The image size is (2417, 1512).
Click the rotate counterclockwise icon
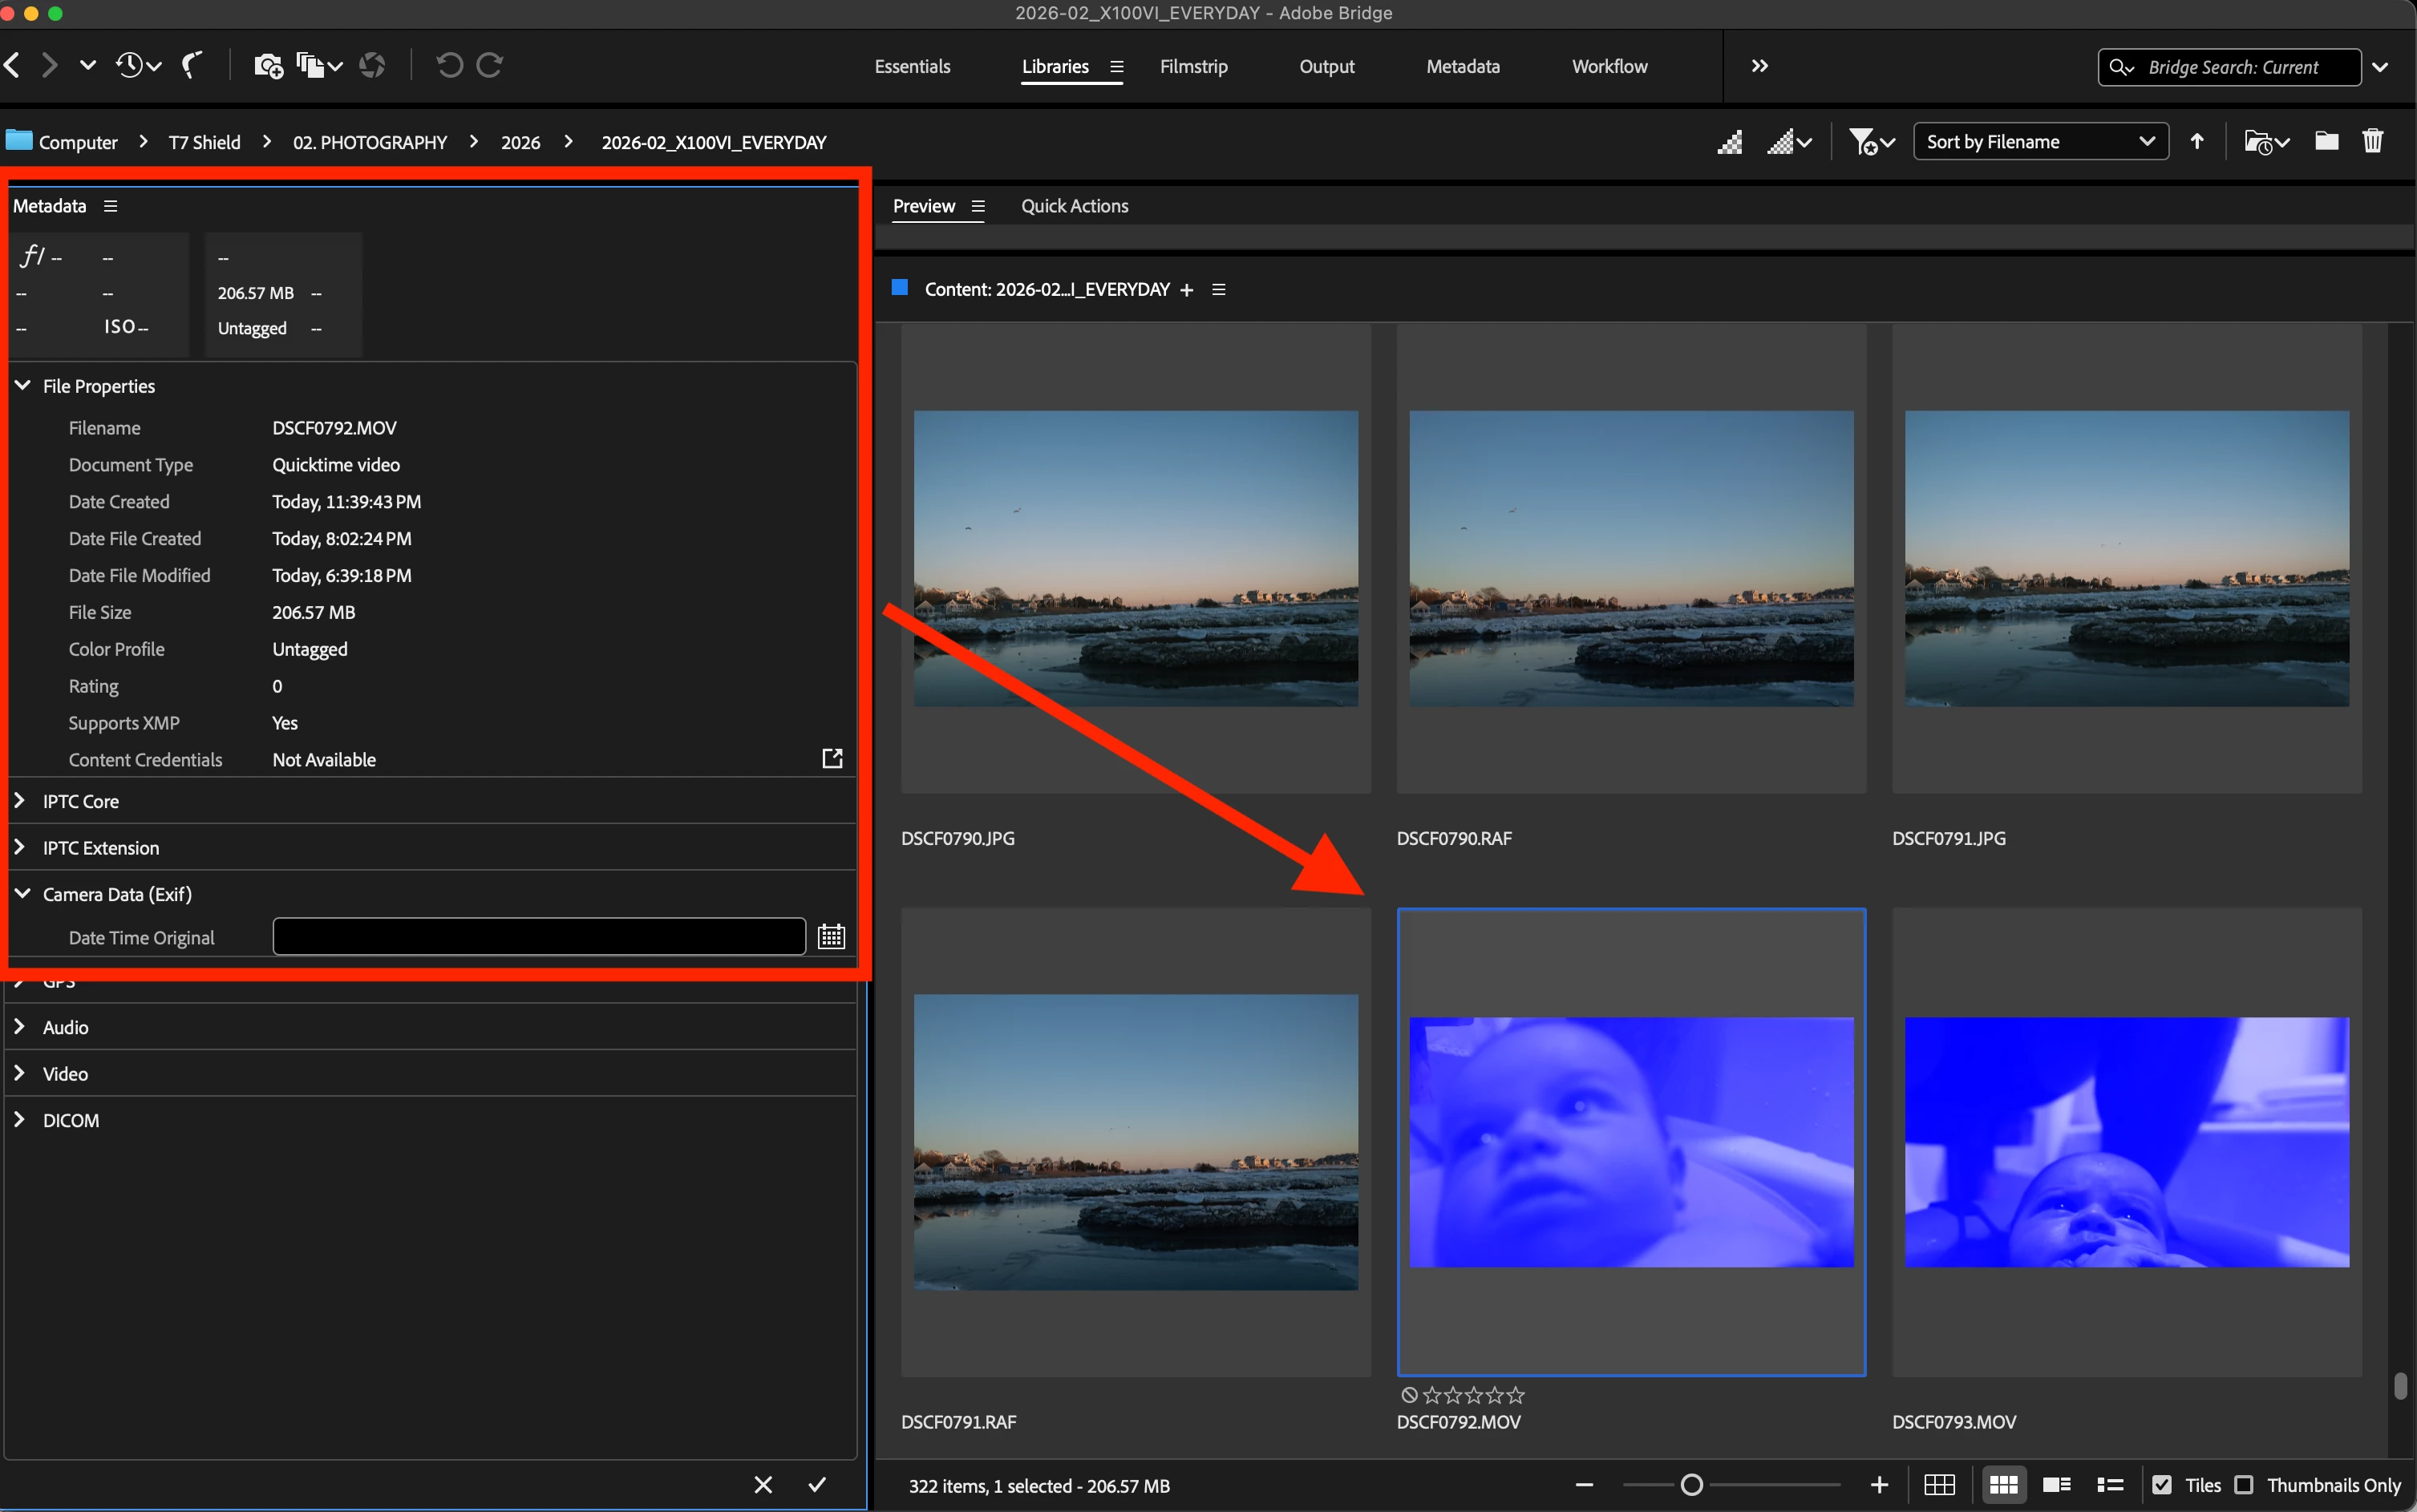pyautogui.click(x=450, y=66)
